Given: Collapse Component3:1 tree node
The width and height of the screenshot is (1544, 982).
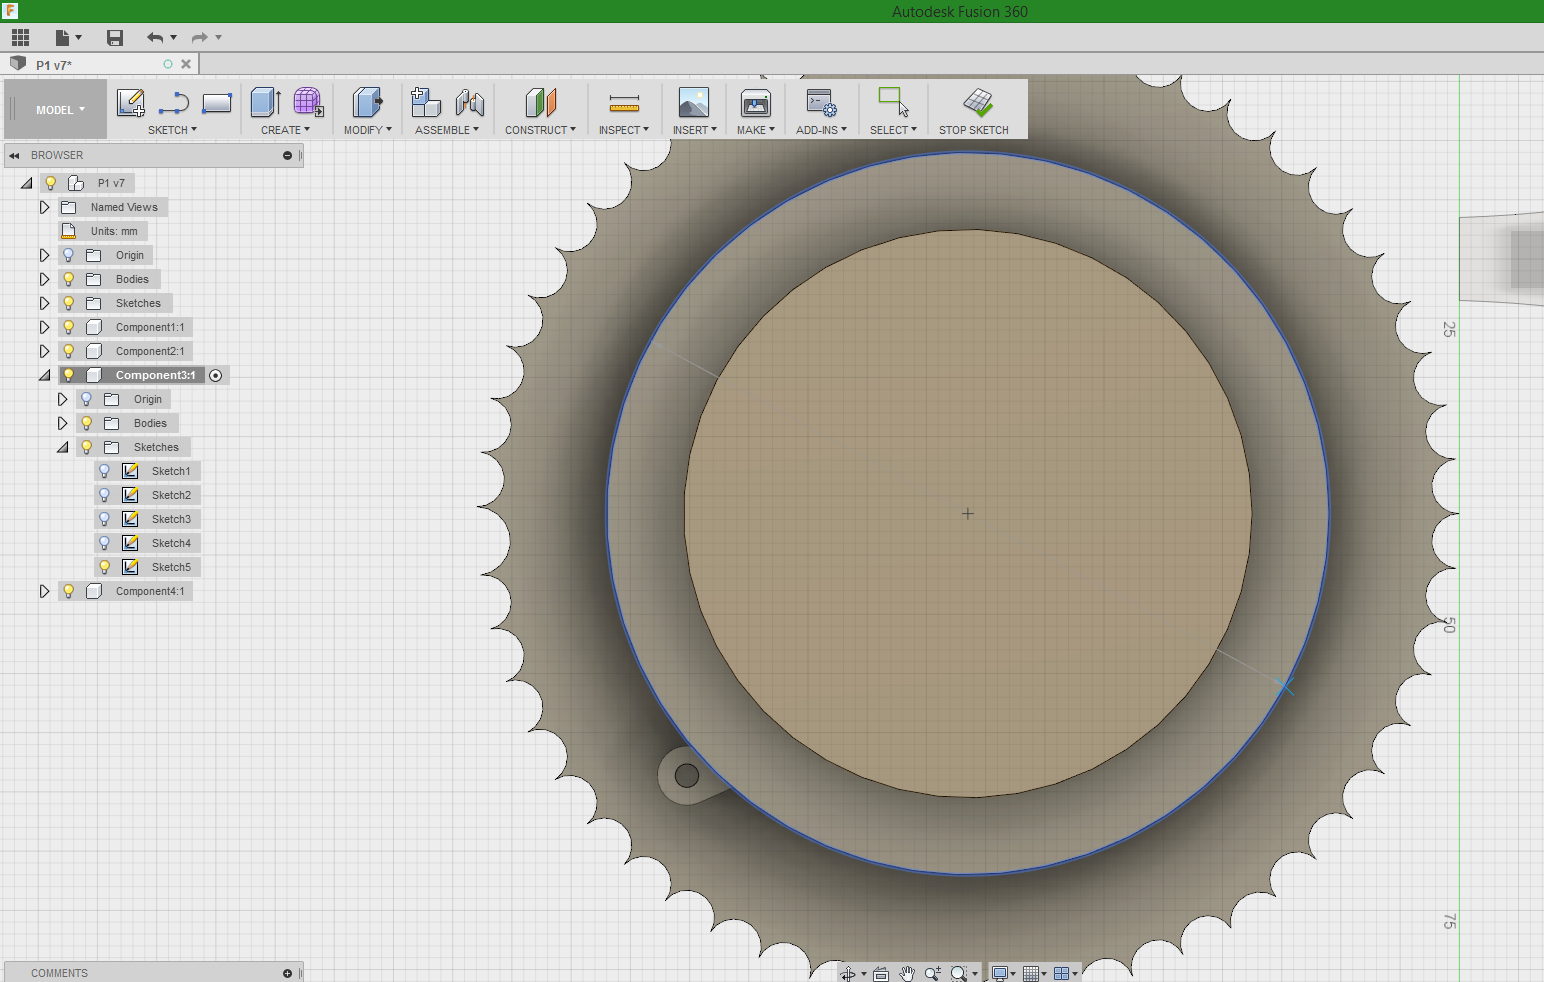Looking at the screenshot, I should [44, 375].
